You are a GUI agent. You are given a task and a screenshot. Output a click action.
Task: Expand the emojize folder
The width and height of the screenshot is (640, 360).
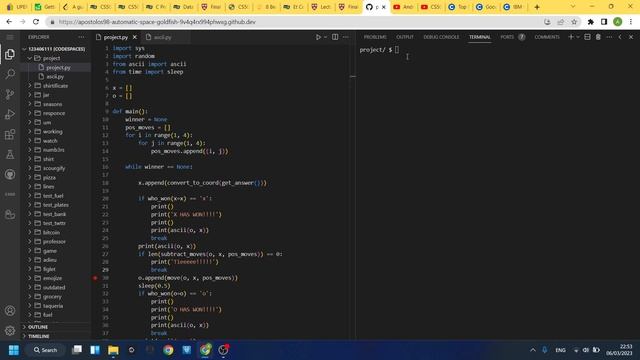(56, 278)
